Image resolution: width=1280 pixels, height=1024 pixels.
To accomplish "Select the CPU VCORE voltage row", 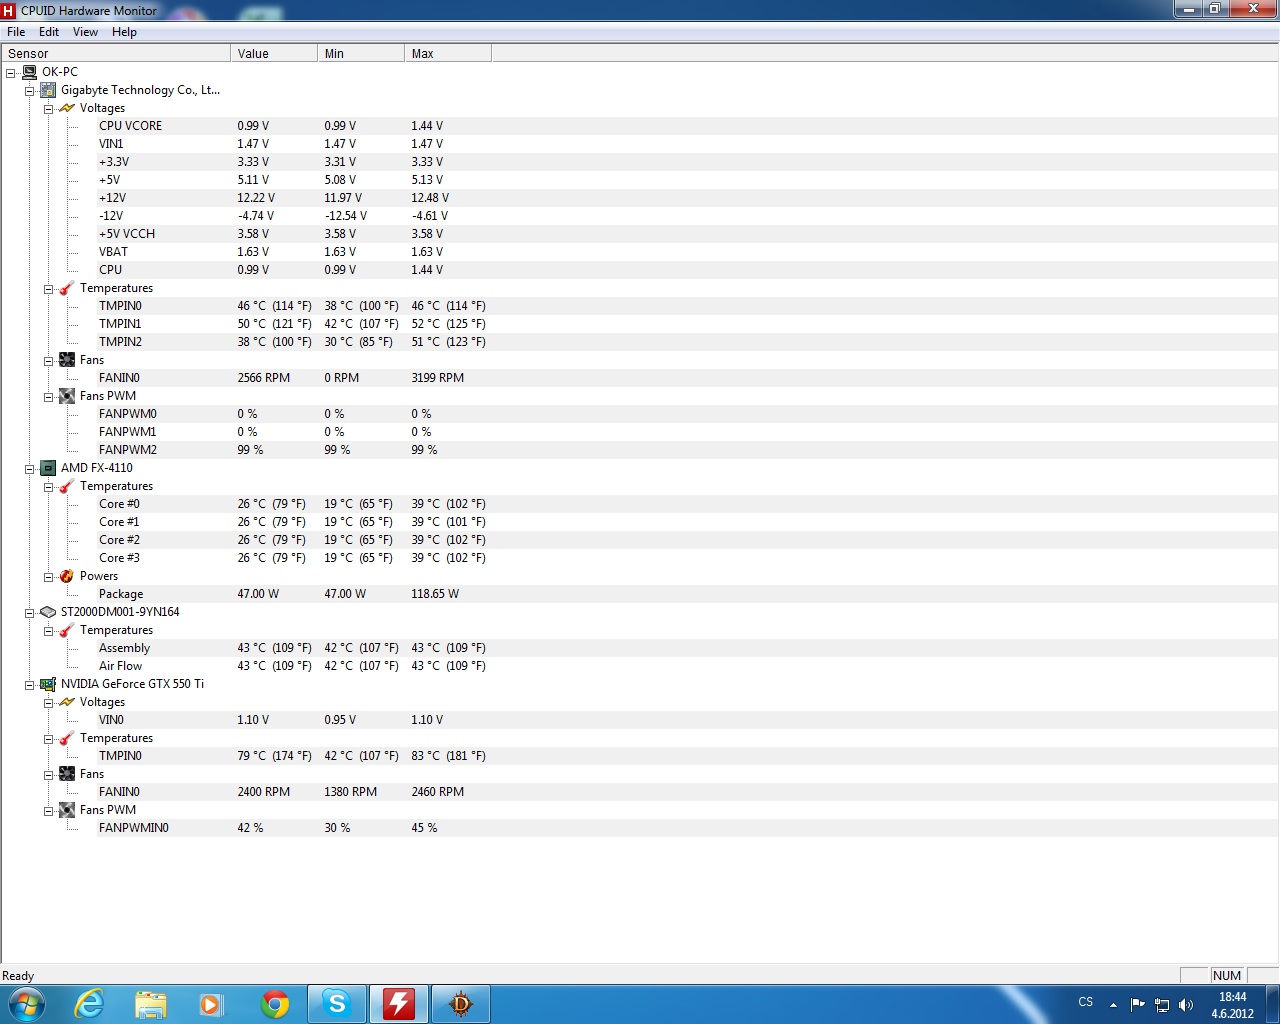I will 639,126.
